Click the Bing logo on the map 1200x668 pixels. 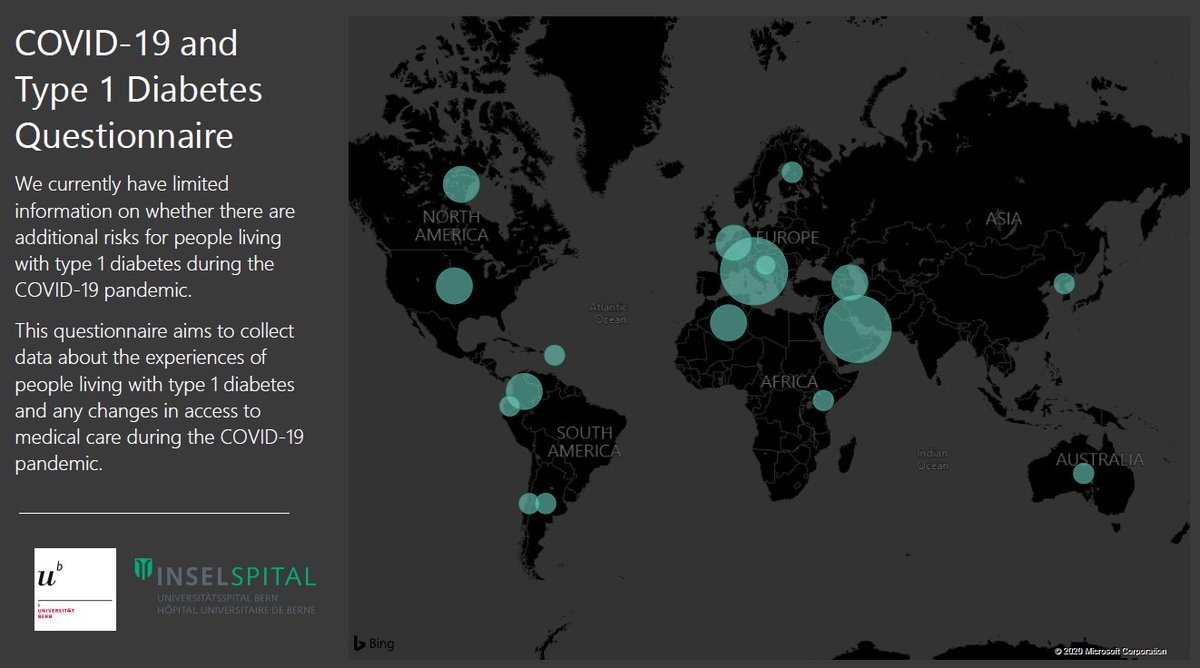374,644
